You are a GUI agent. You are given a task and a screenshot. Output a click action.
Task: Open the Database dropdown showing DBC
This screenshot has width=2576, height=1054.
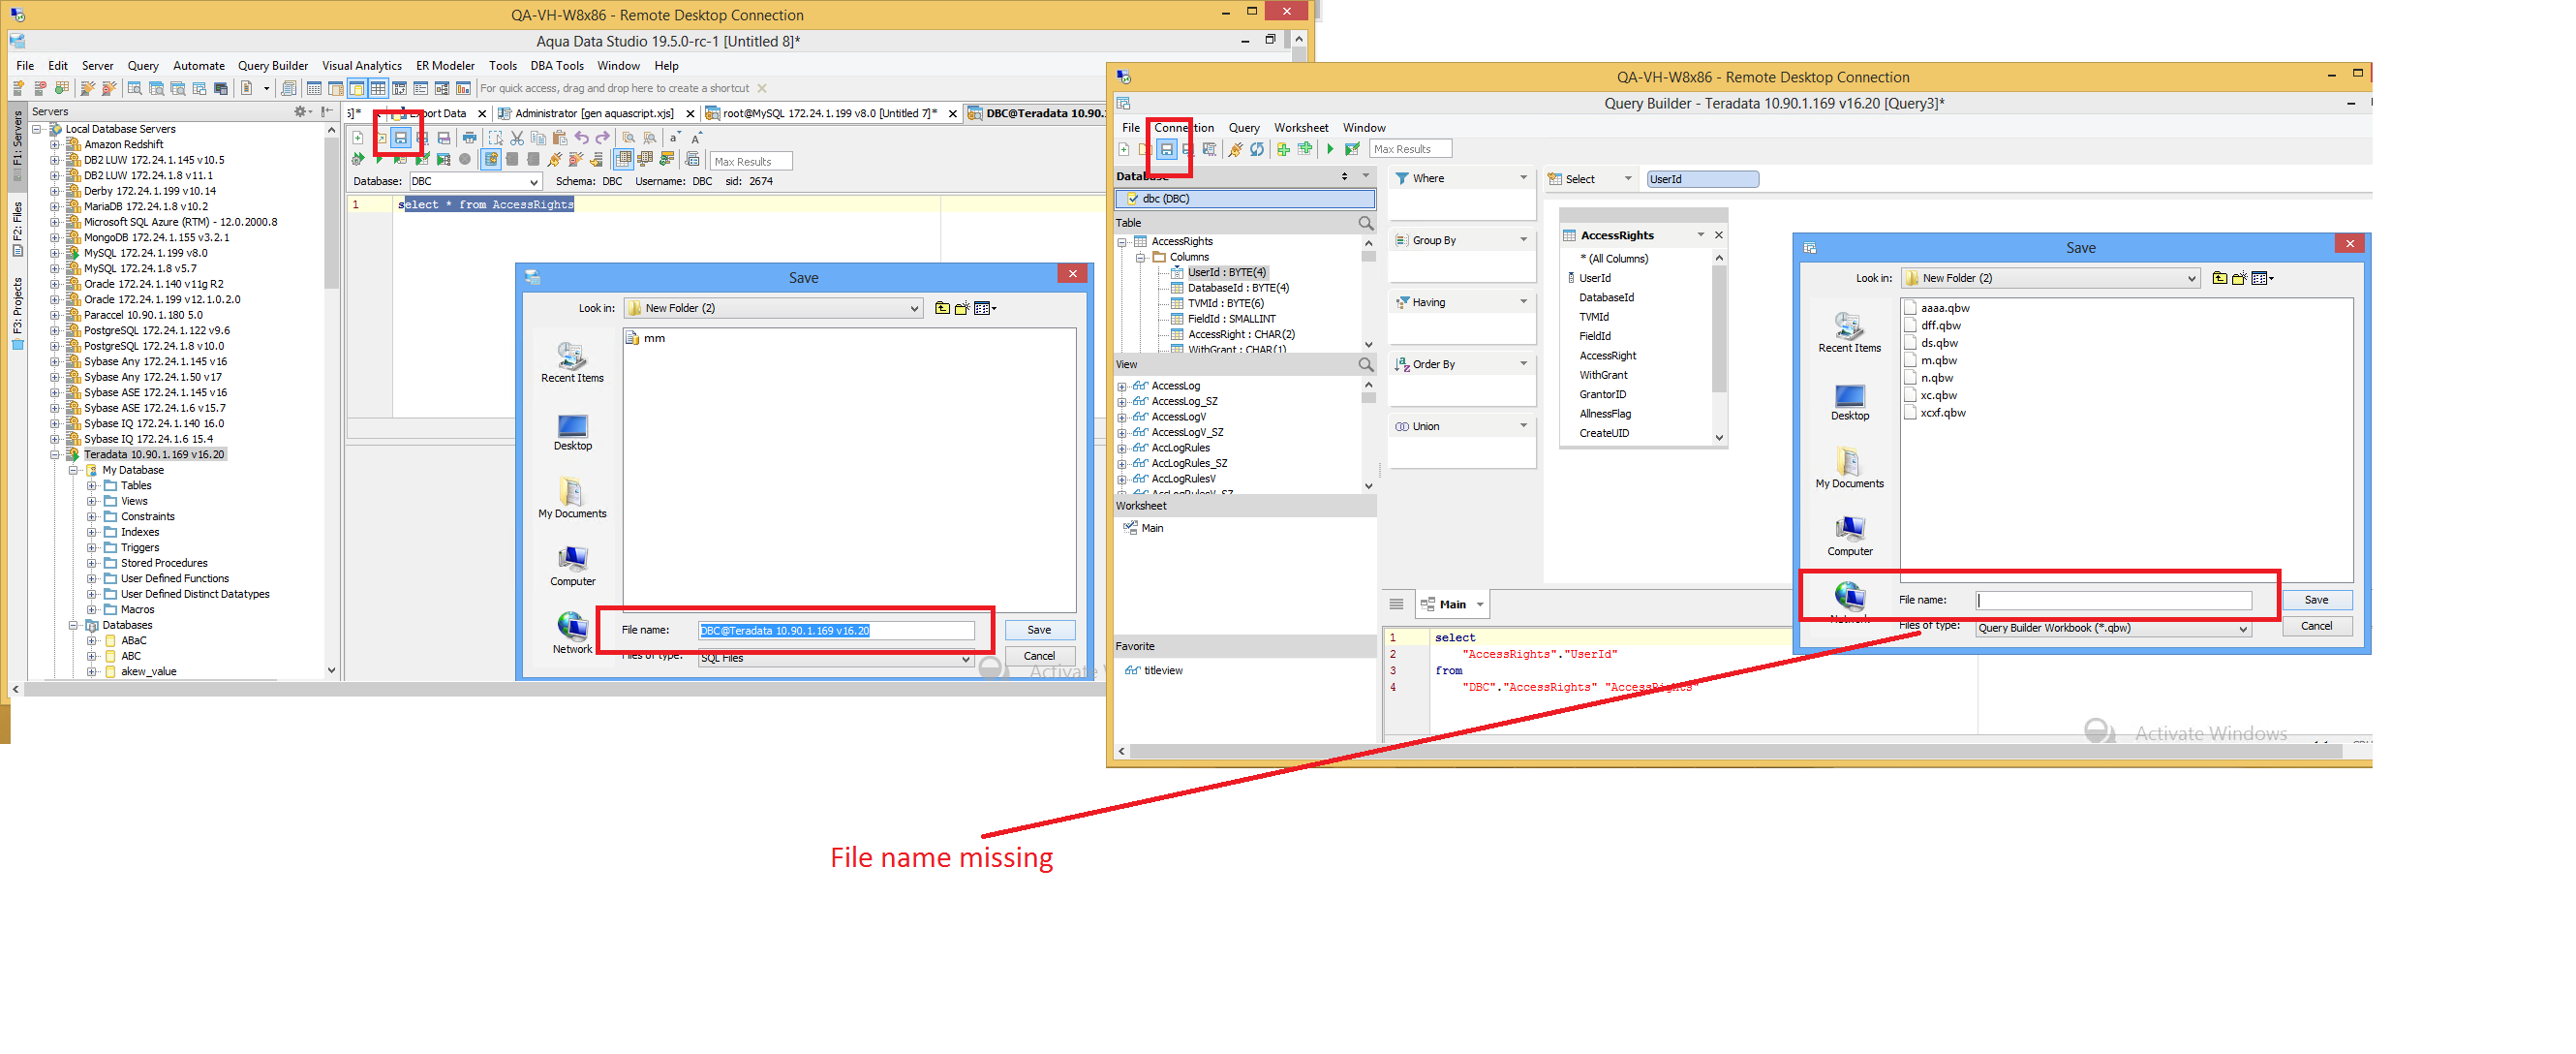534,182
